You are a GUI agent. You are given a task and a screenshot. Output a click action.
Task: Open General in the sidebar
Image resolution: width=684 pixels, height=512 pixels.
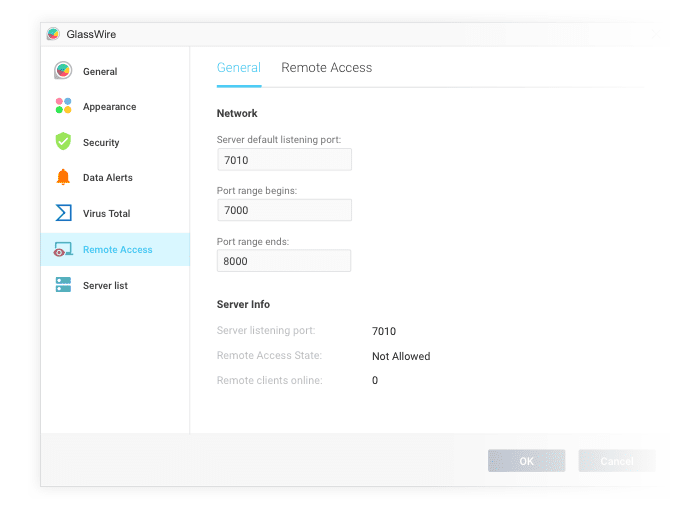[115, 71]
